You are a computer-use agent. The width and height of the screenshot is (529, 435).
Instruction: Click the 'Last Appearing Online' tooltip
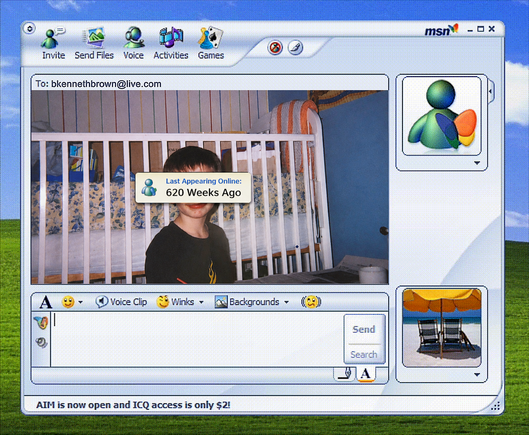(193, 188)
